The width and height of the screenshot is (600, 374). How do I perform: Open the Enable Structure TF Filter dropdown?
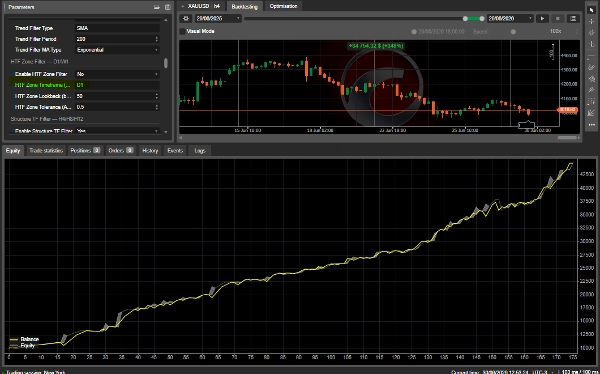[117, 131]
